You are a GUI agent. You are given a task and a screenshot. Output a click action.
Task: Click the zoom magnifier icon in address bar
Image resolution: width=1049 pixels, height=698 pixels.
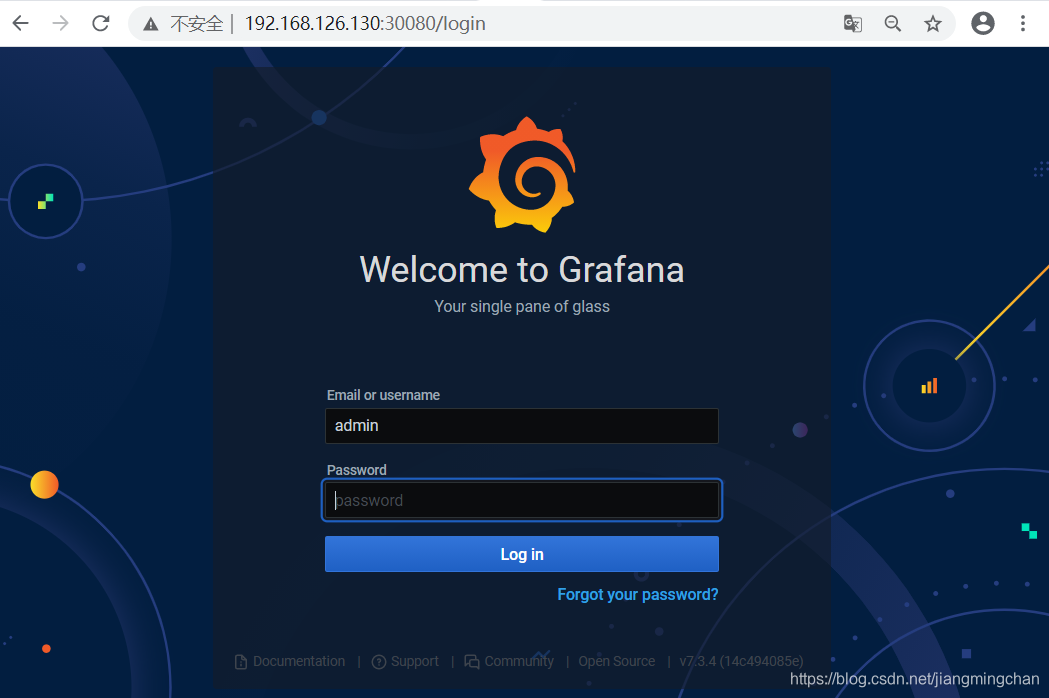coord(892,23)
